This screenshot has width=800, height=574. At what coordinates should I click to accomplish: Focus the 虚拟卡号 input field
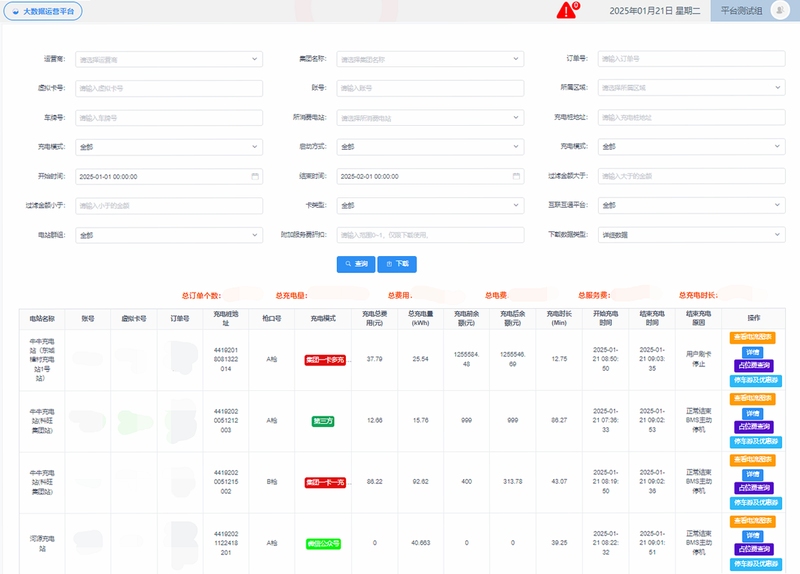[x=169, y=88]
